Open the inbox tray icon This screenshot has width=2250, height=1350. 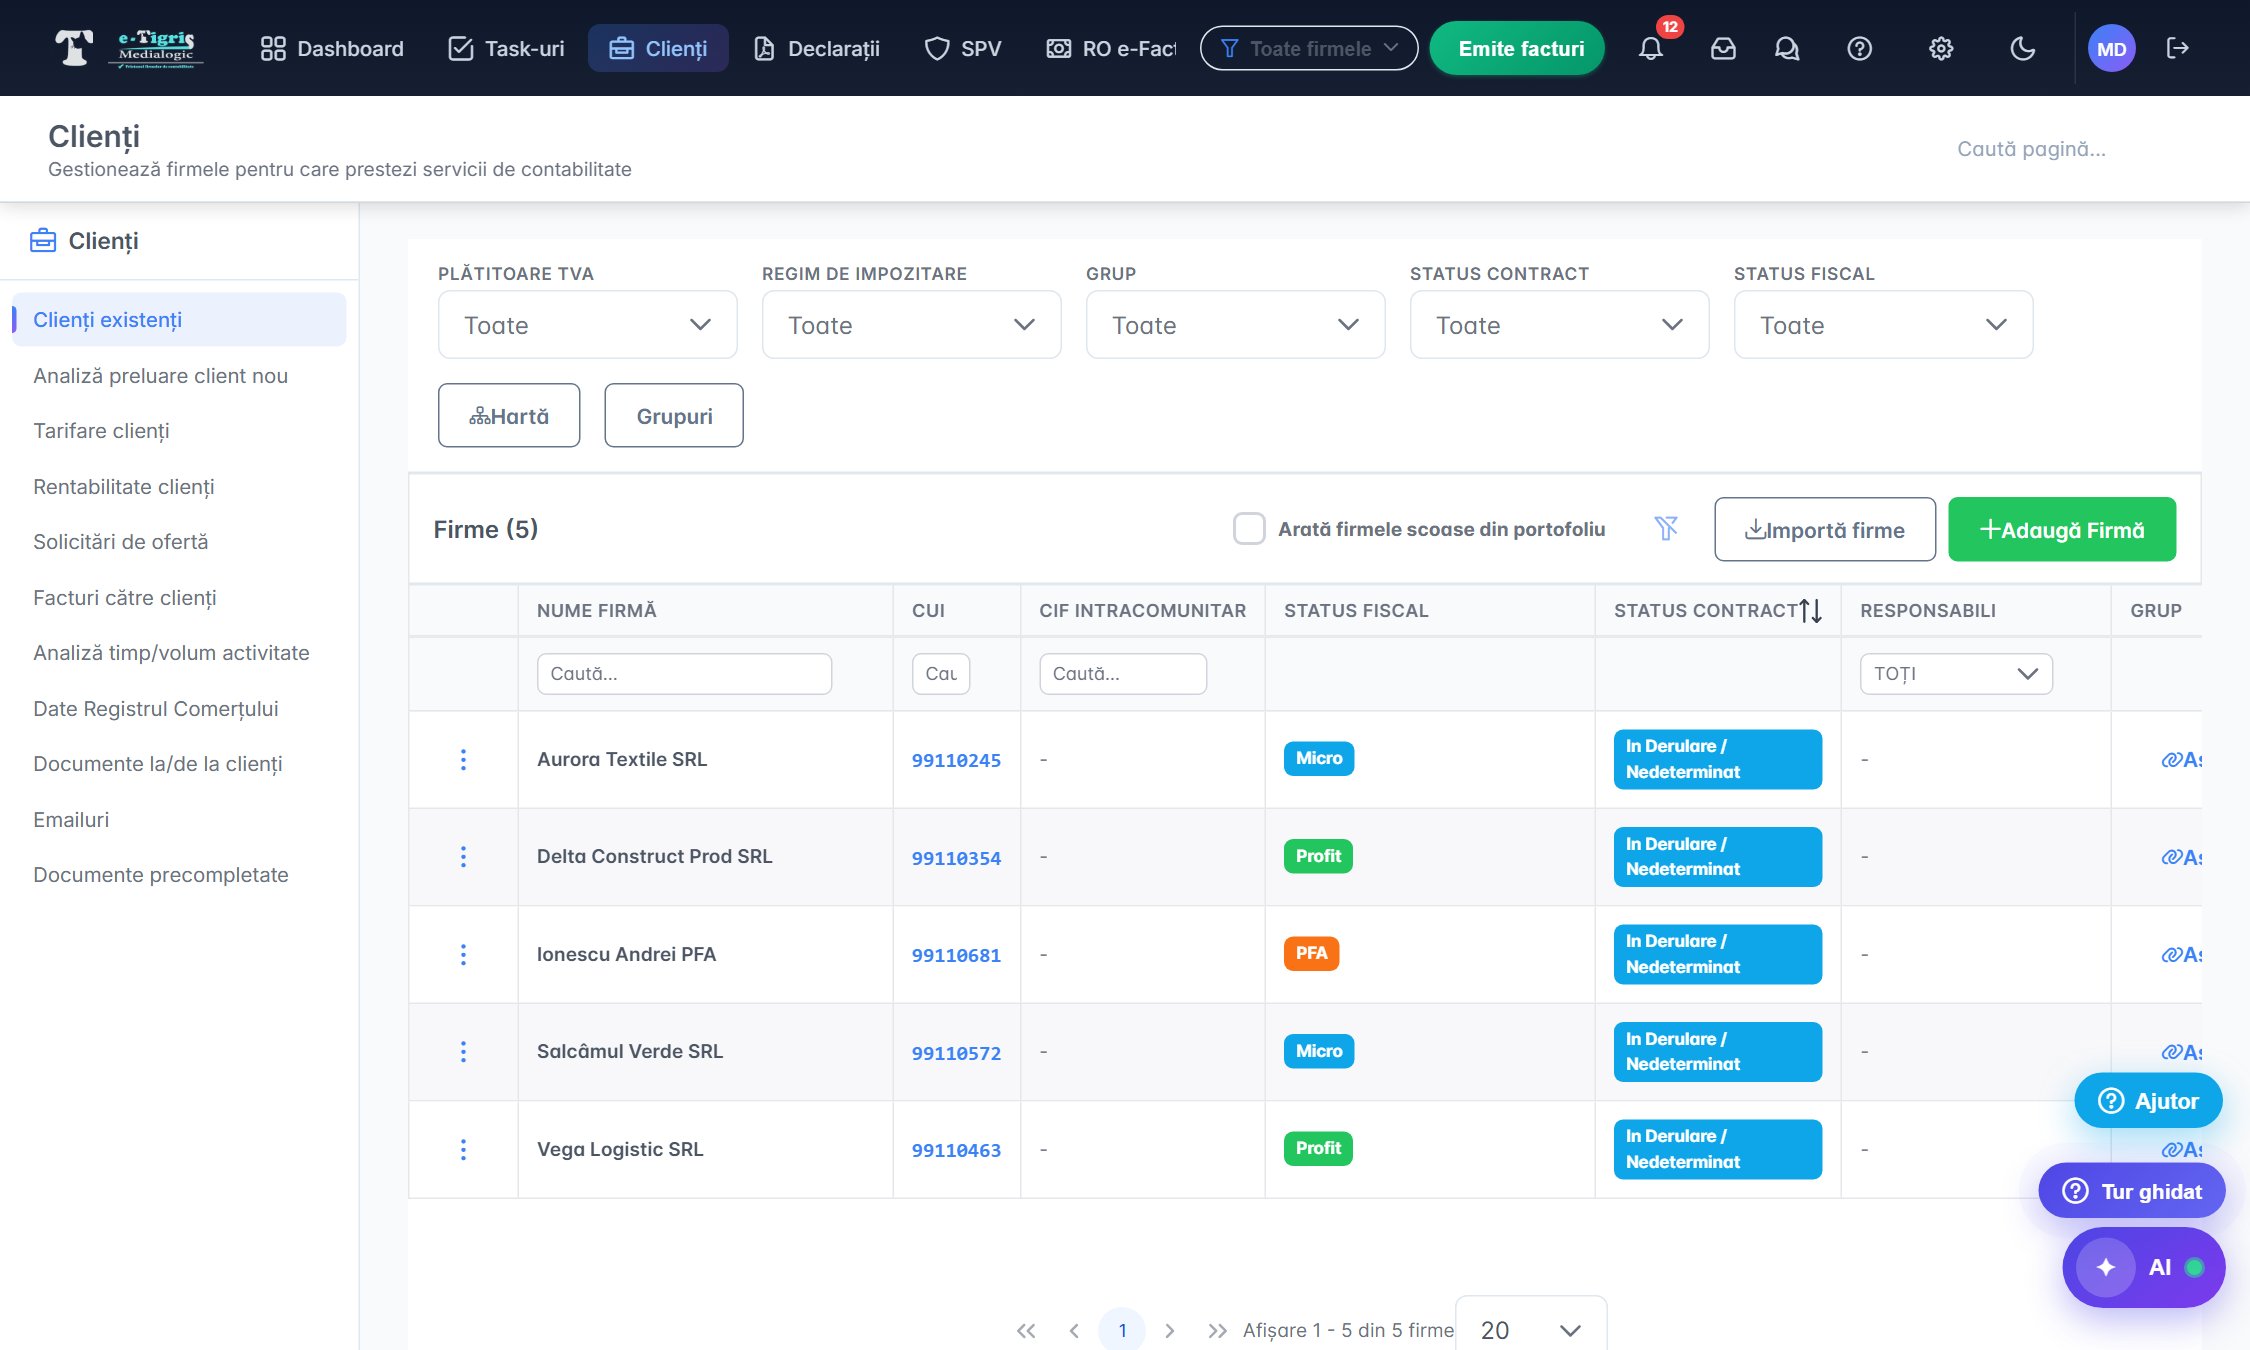[1723, 48]
